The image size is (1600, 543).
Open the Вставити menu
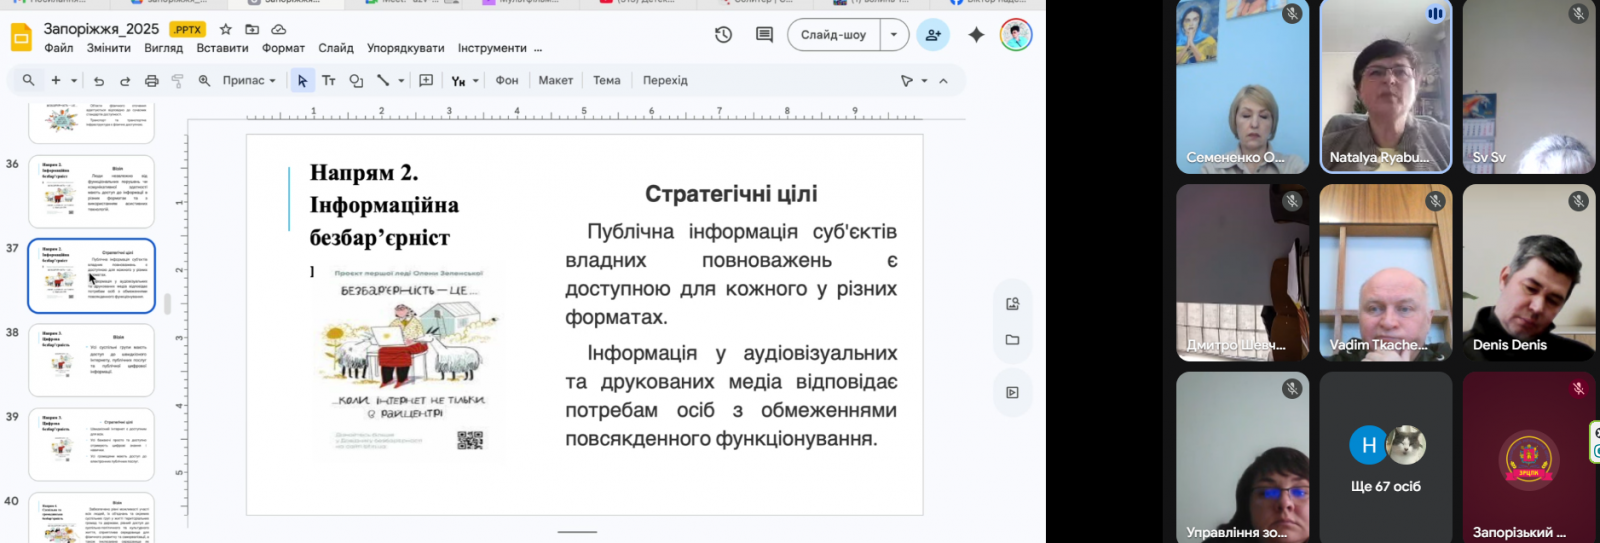(222, 48)
